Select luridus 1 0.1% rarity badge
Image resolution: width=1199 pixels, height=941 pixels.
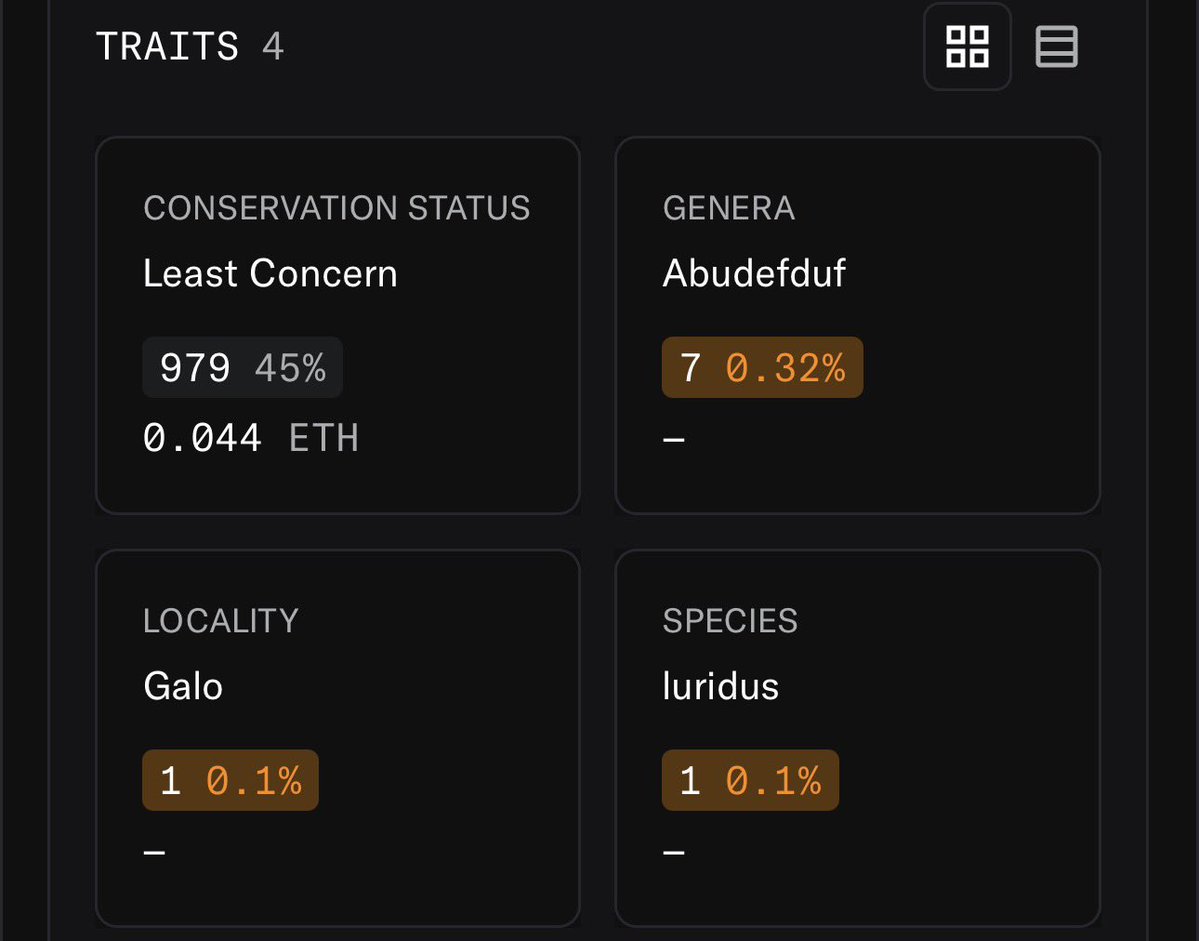tap(750, 780)
